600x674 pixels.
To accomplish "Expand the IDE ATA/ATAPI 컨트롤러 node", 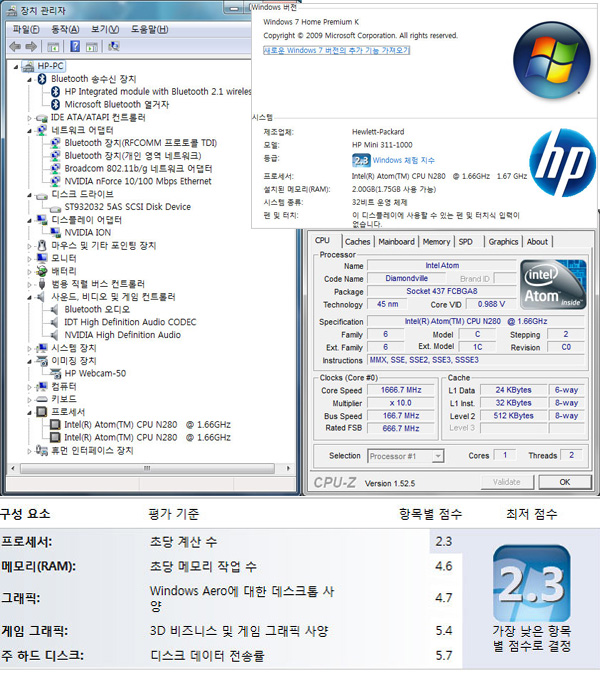I will click(x=29, y=118).
